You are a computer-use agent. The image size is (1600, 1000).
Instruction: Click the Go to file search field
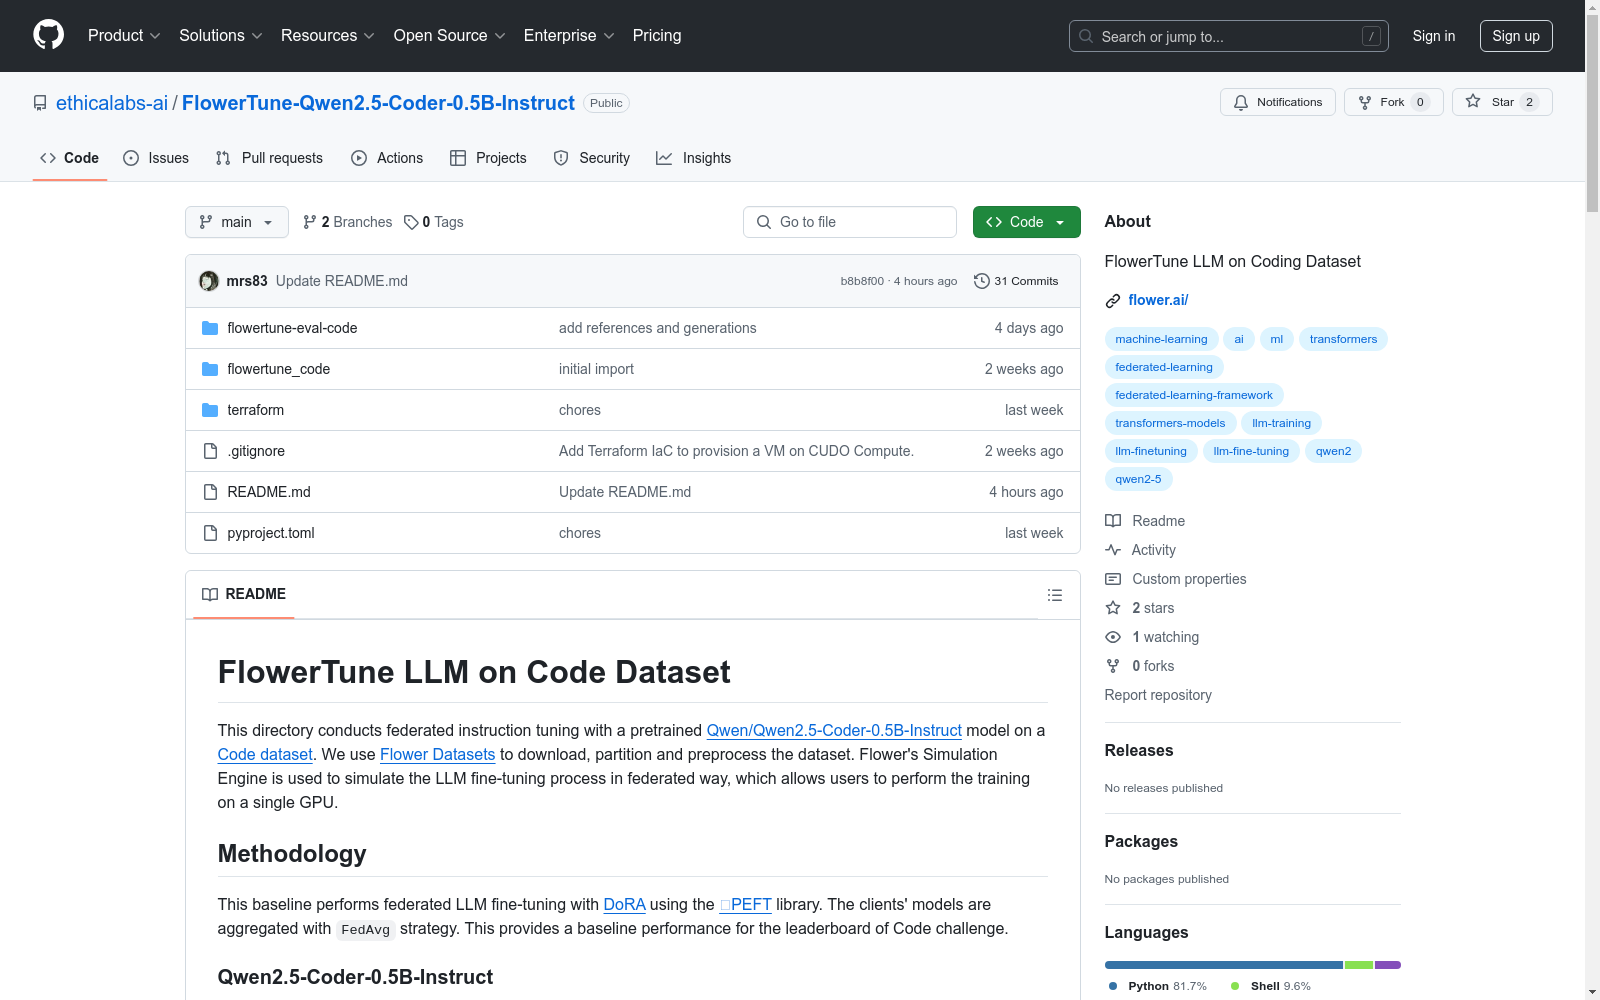point(850,222)
